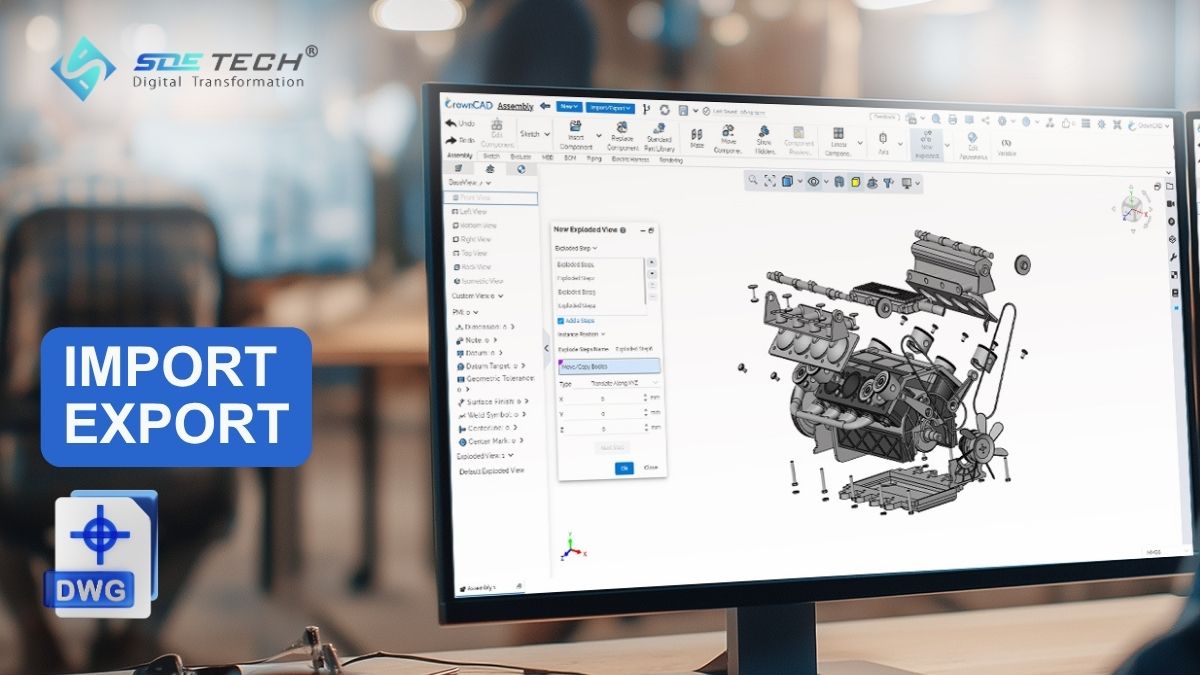
Task: Click the camera icon in right sidebar
Action: [x=1171, y=204]
